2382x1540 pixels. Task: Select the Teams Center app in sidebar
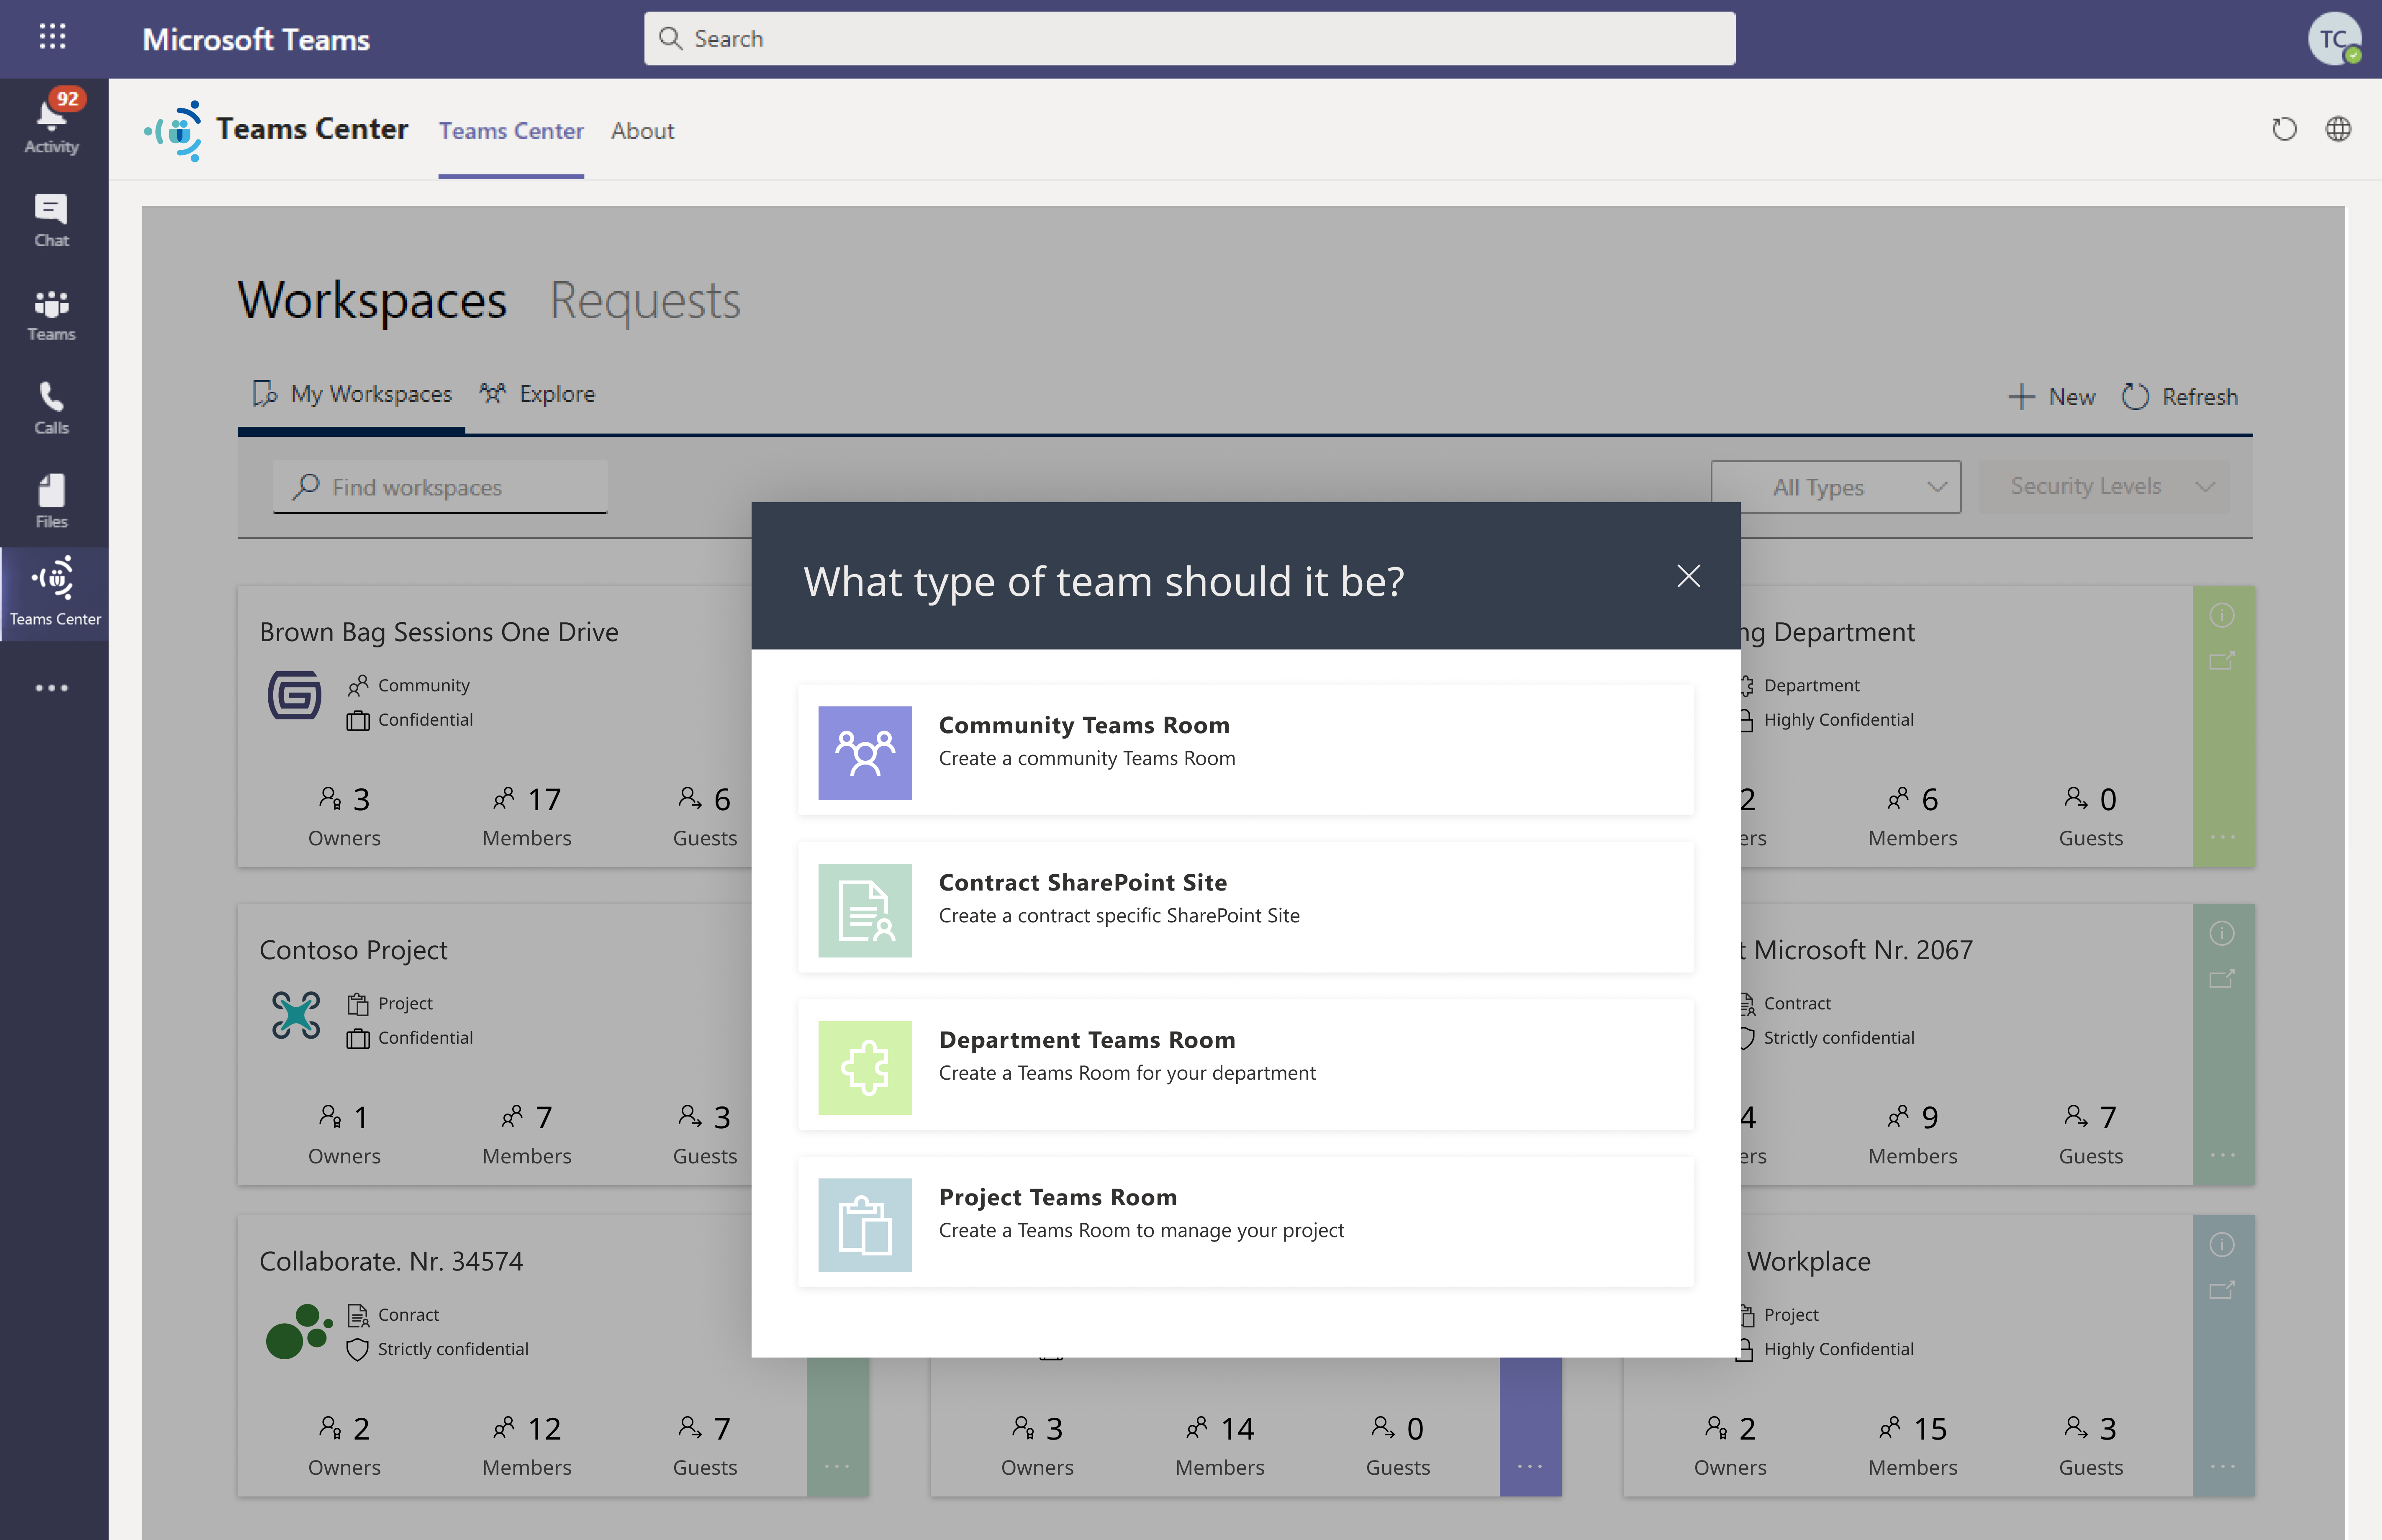click(x=54, y=593)
